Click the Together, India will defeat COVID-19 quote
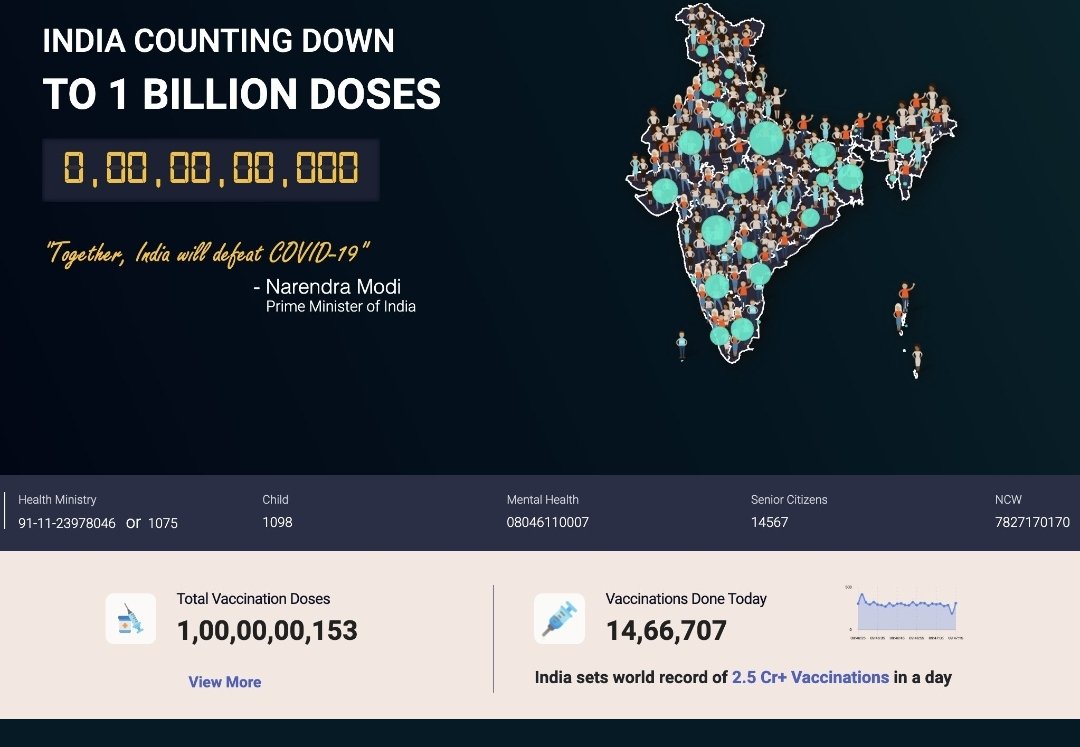The image size is (1080, 747). [208, 253]
